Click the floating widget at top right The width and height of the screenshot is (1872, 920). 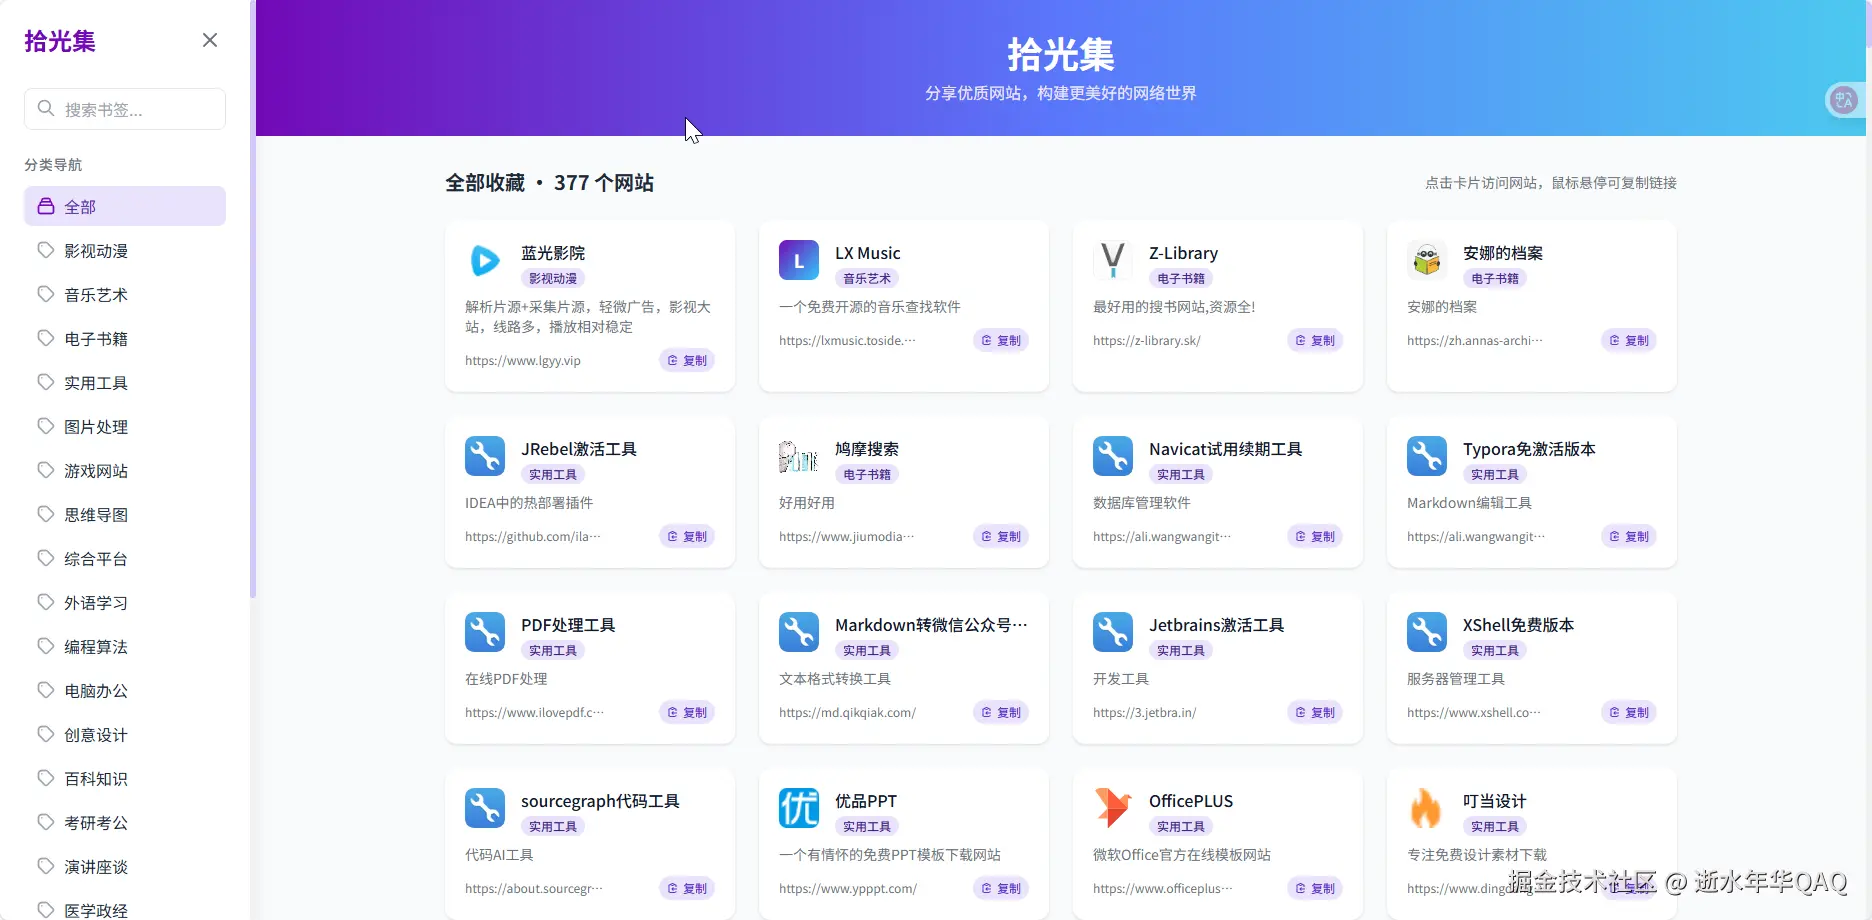(1844, 100)
